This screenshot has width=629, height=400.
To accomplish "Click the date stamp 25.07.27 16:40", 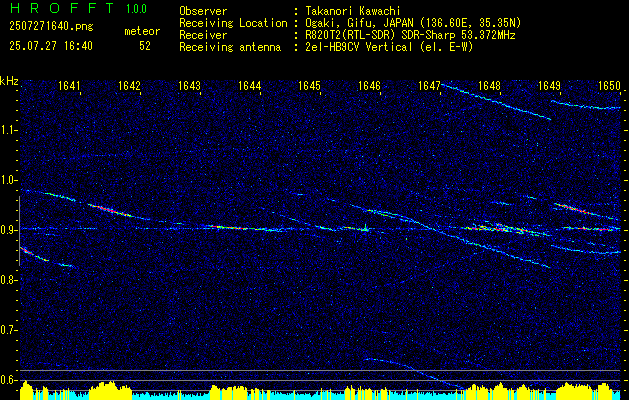I will coord(51,46).
